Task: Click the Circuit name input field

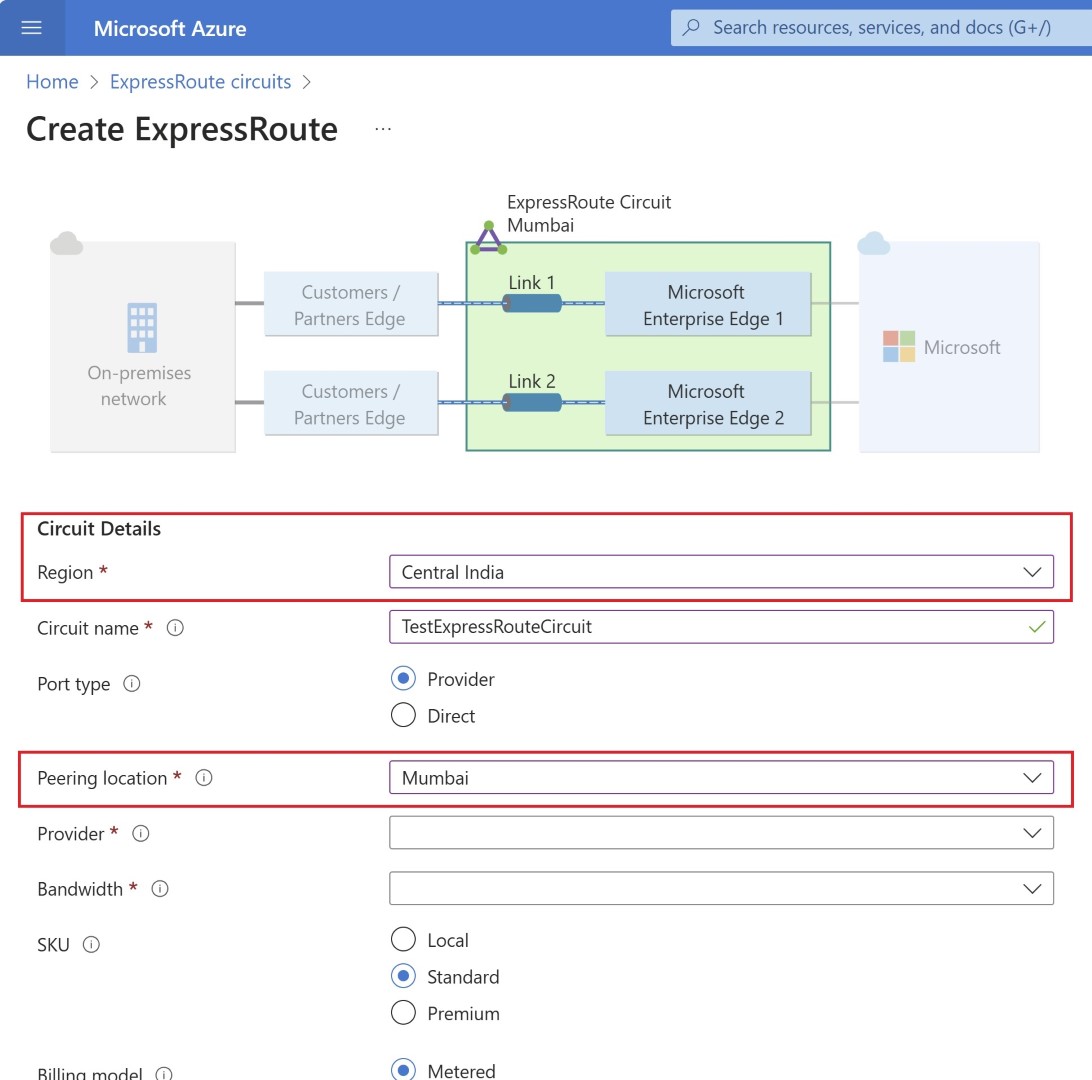Action: 722,627
